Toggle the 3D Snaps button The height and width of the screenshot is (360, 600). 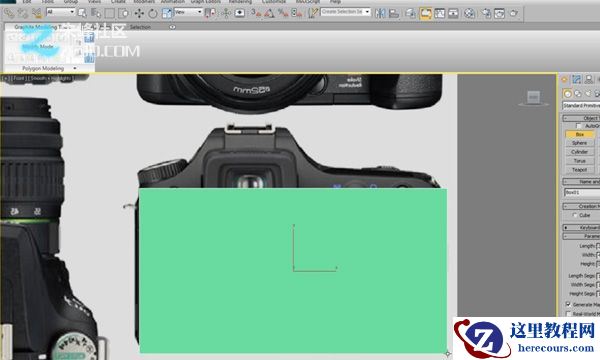[x=256, y=13]
